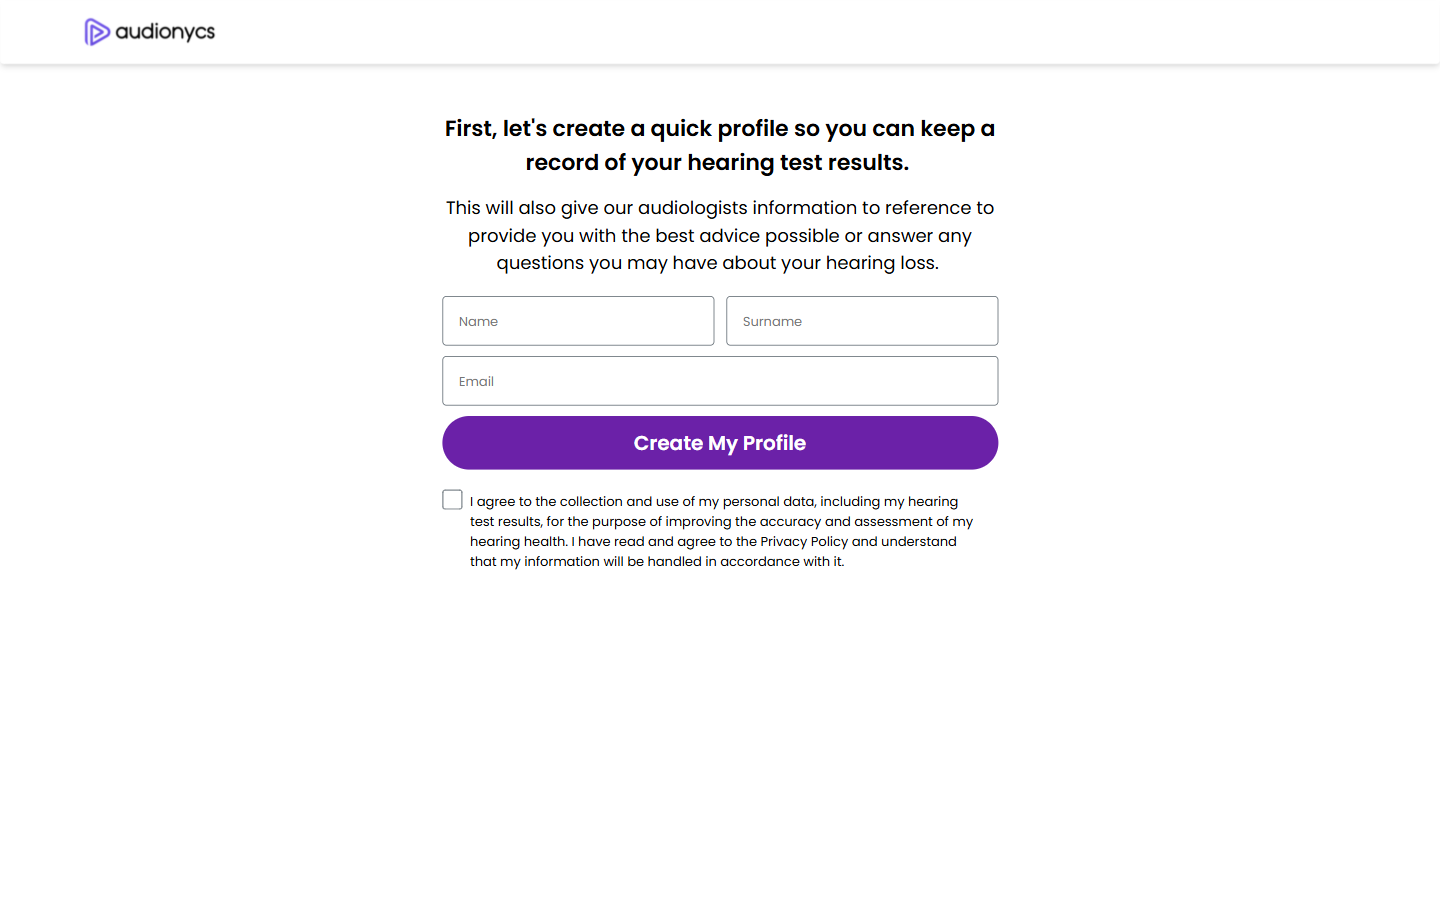1440x900 pixels.
Task: Click the Email placeholder text
Action: coord(476,381)
